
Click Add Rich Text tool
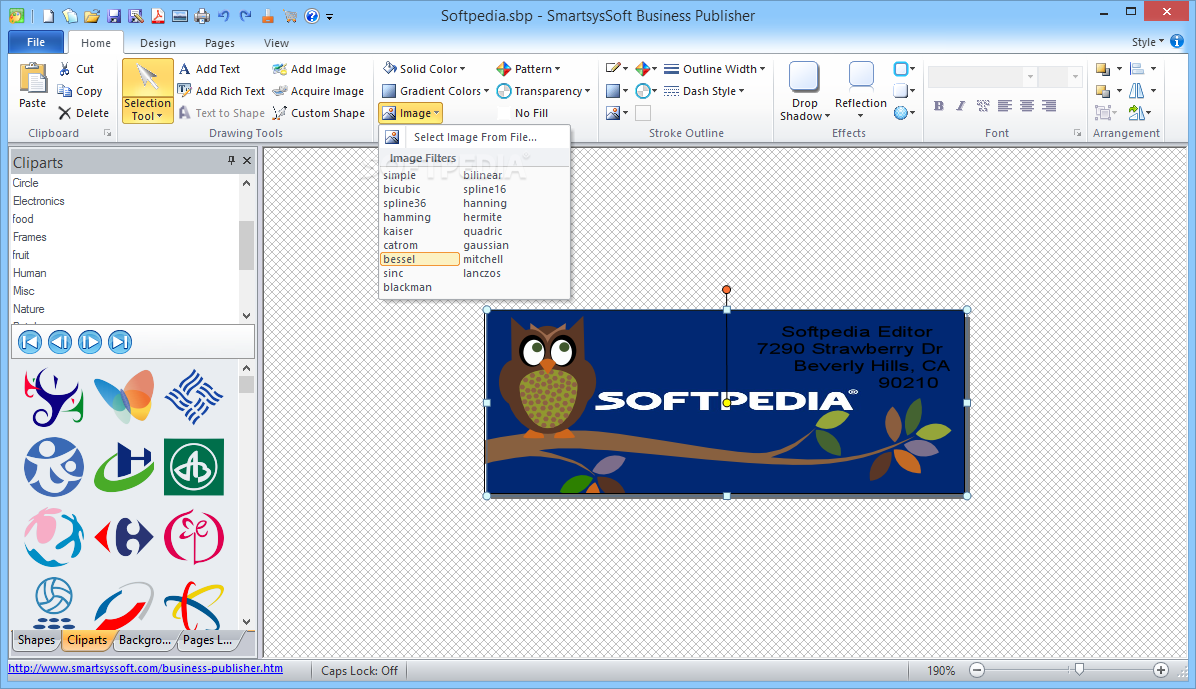point(221,91)
